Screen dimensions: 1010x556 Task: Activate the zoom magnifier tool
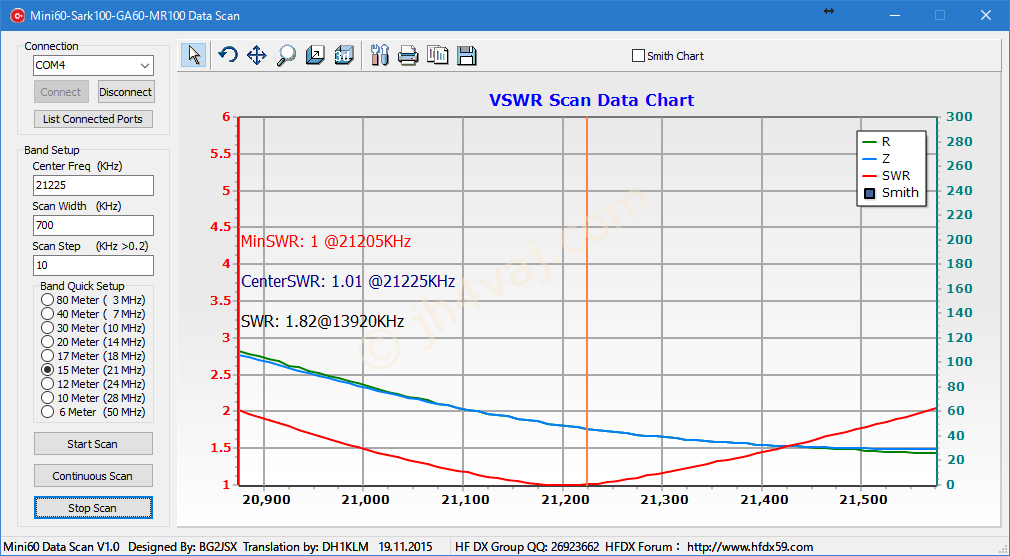click(285, 55)
